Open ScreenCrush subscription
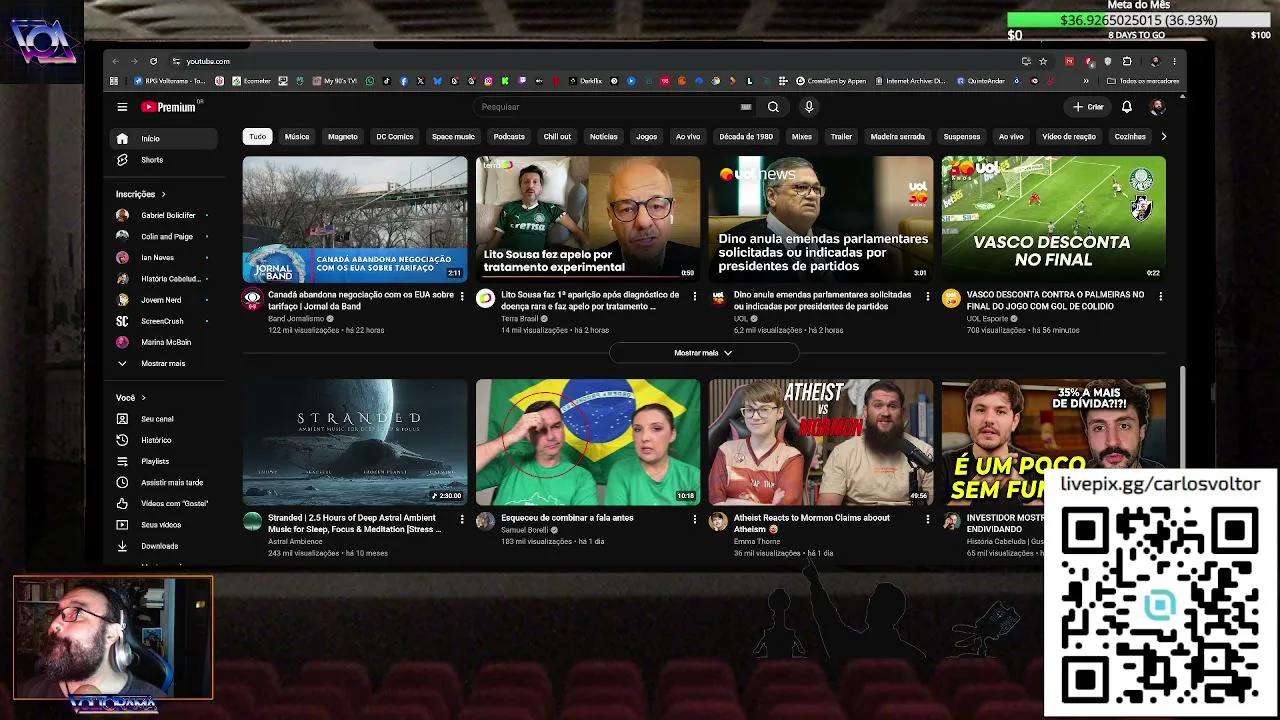Screen dimensions: 1280x720 point(163,321)
